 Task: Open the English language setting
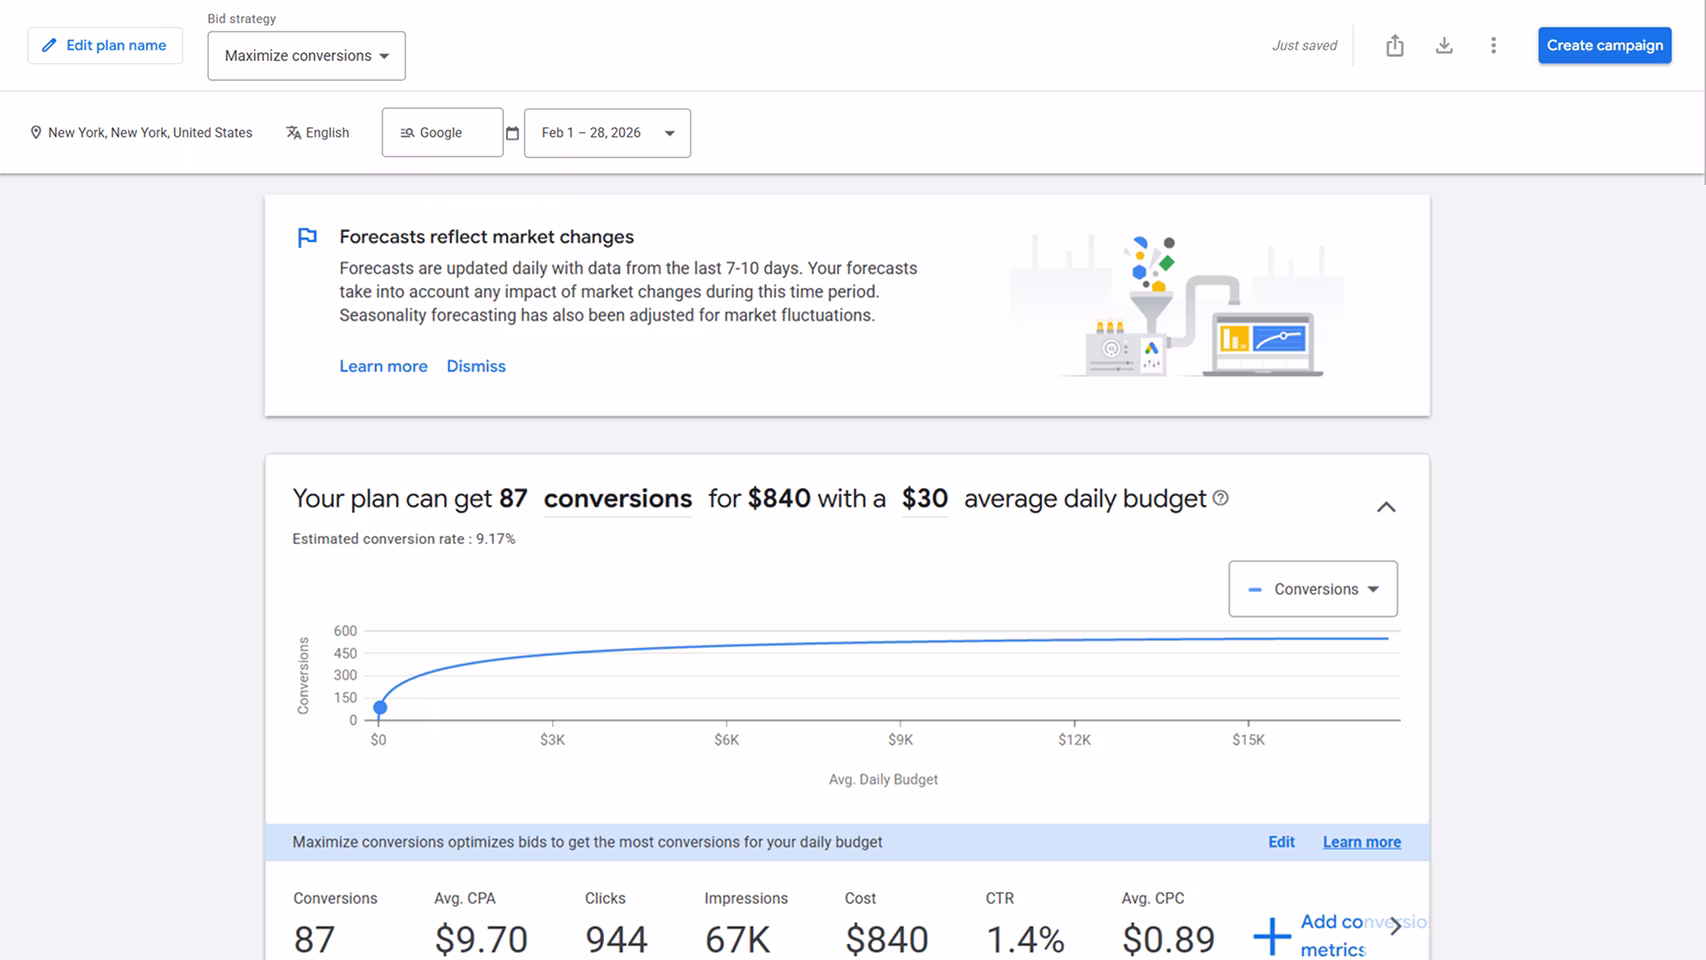pos(317,132)
